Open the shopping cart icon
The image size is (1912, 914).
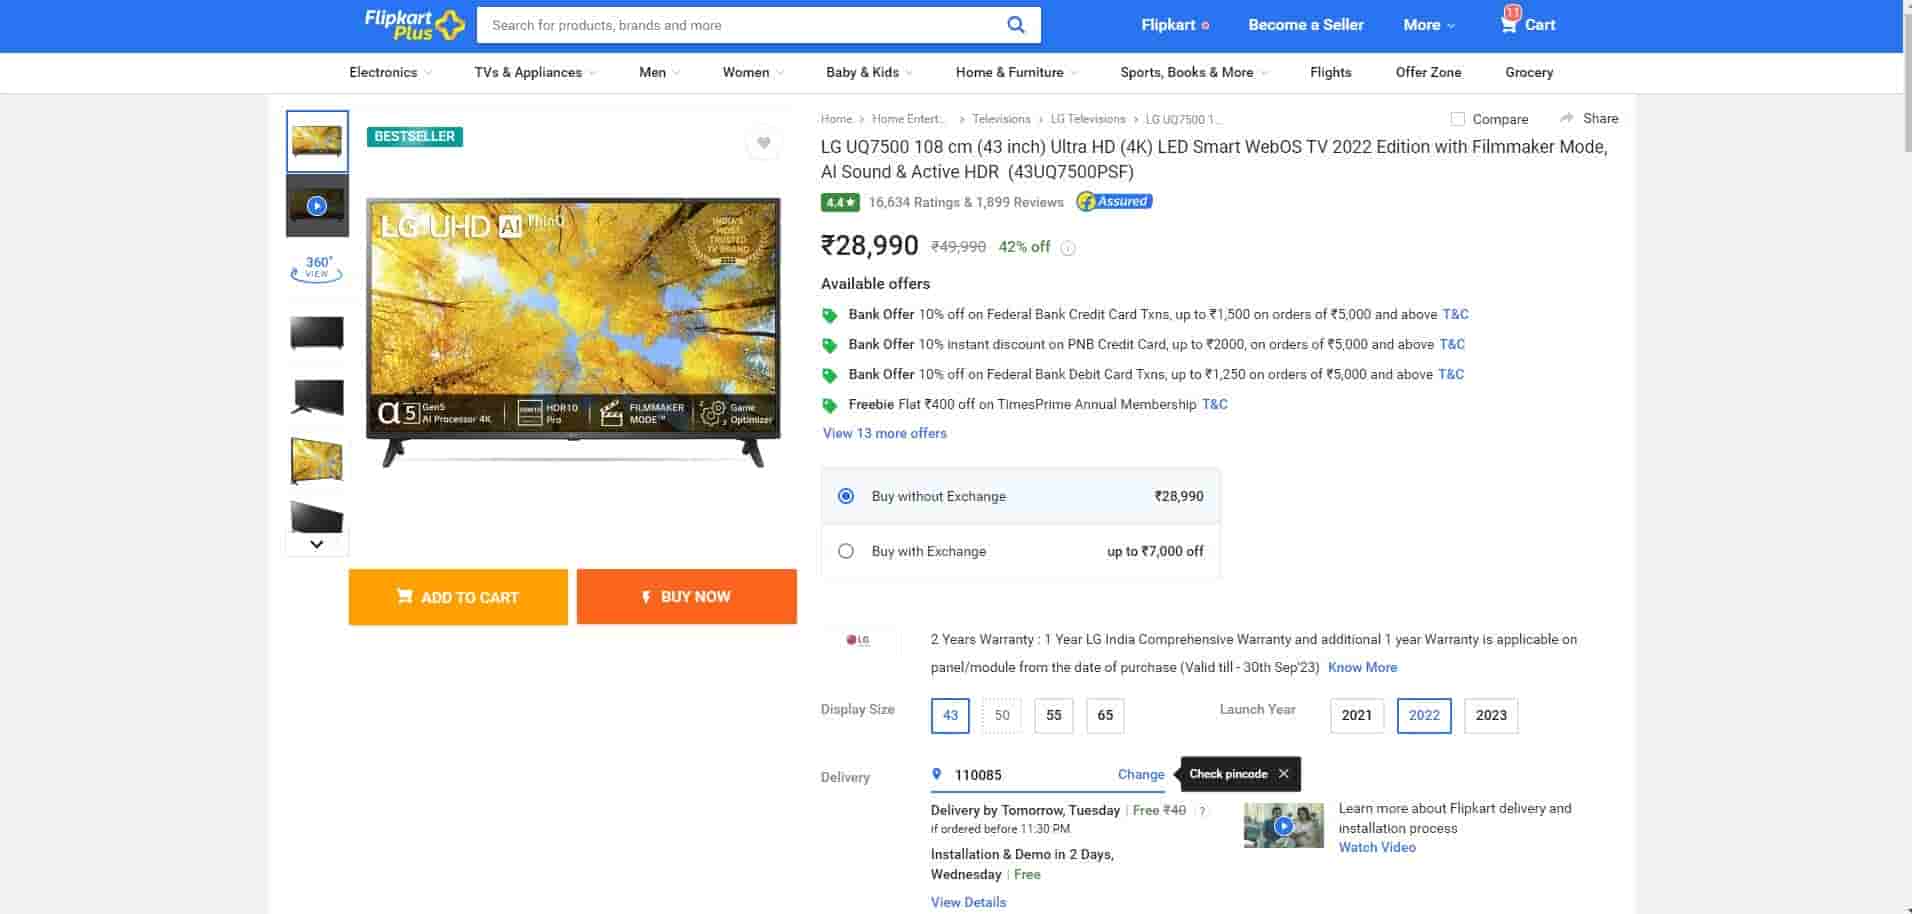[1509, 24]
